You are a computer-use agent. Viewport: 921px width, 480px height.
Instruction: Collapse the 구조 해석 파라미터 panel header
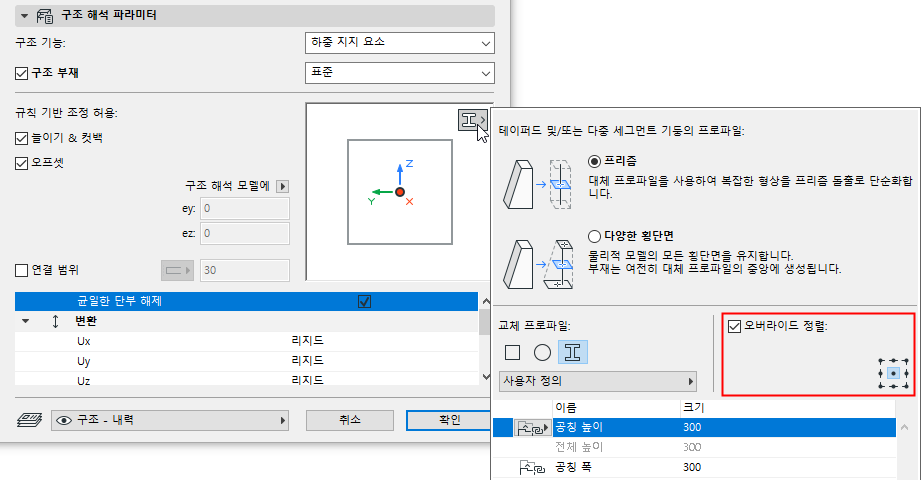pyautogui.click(x=24, y=16)
